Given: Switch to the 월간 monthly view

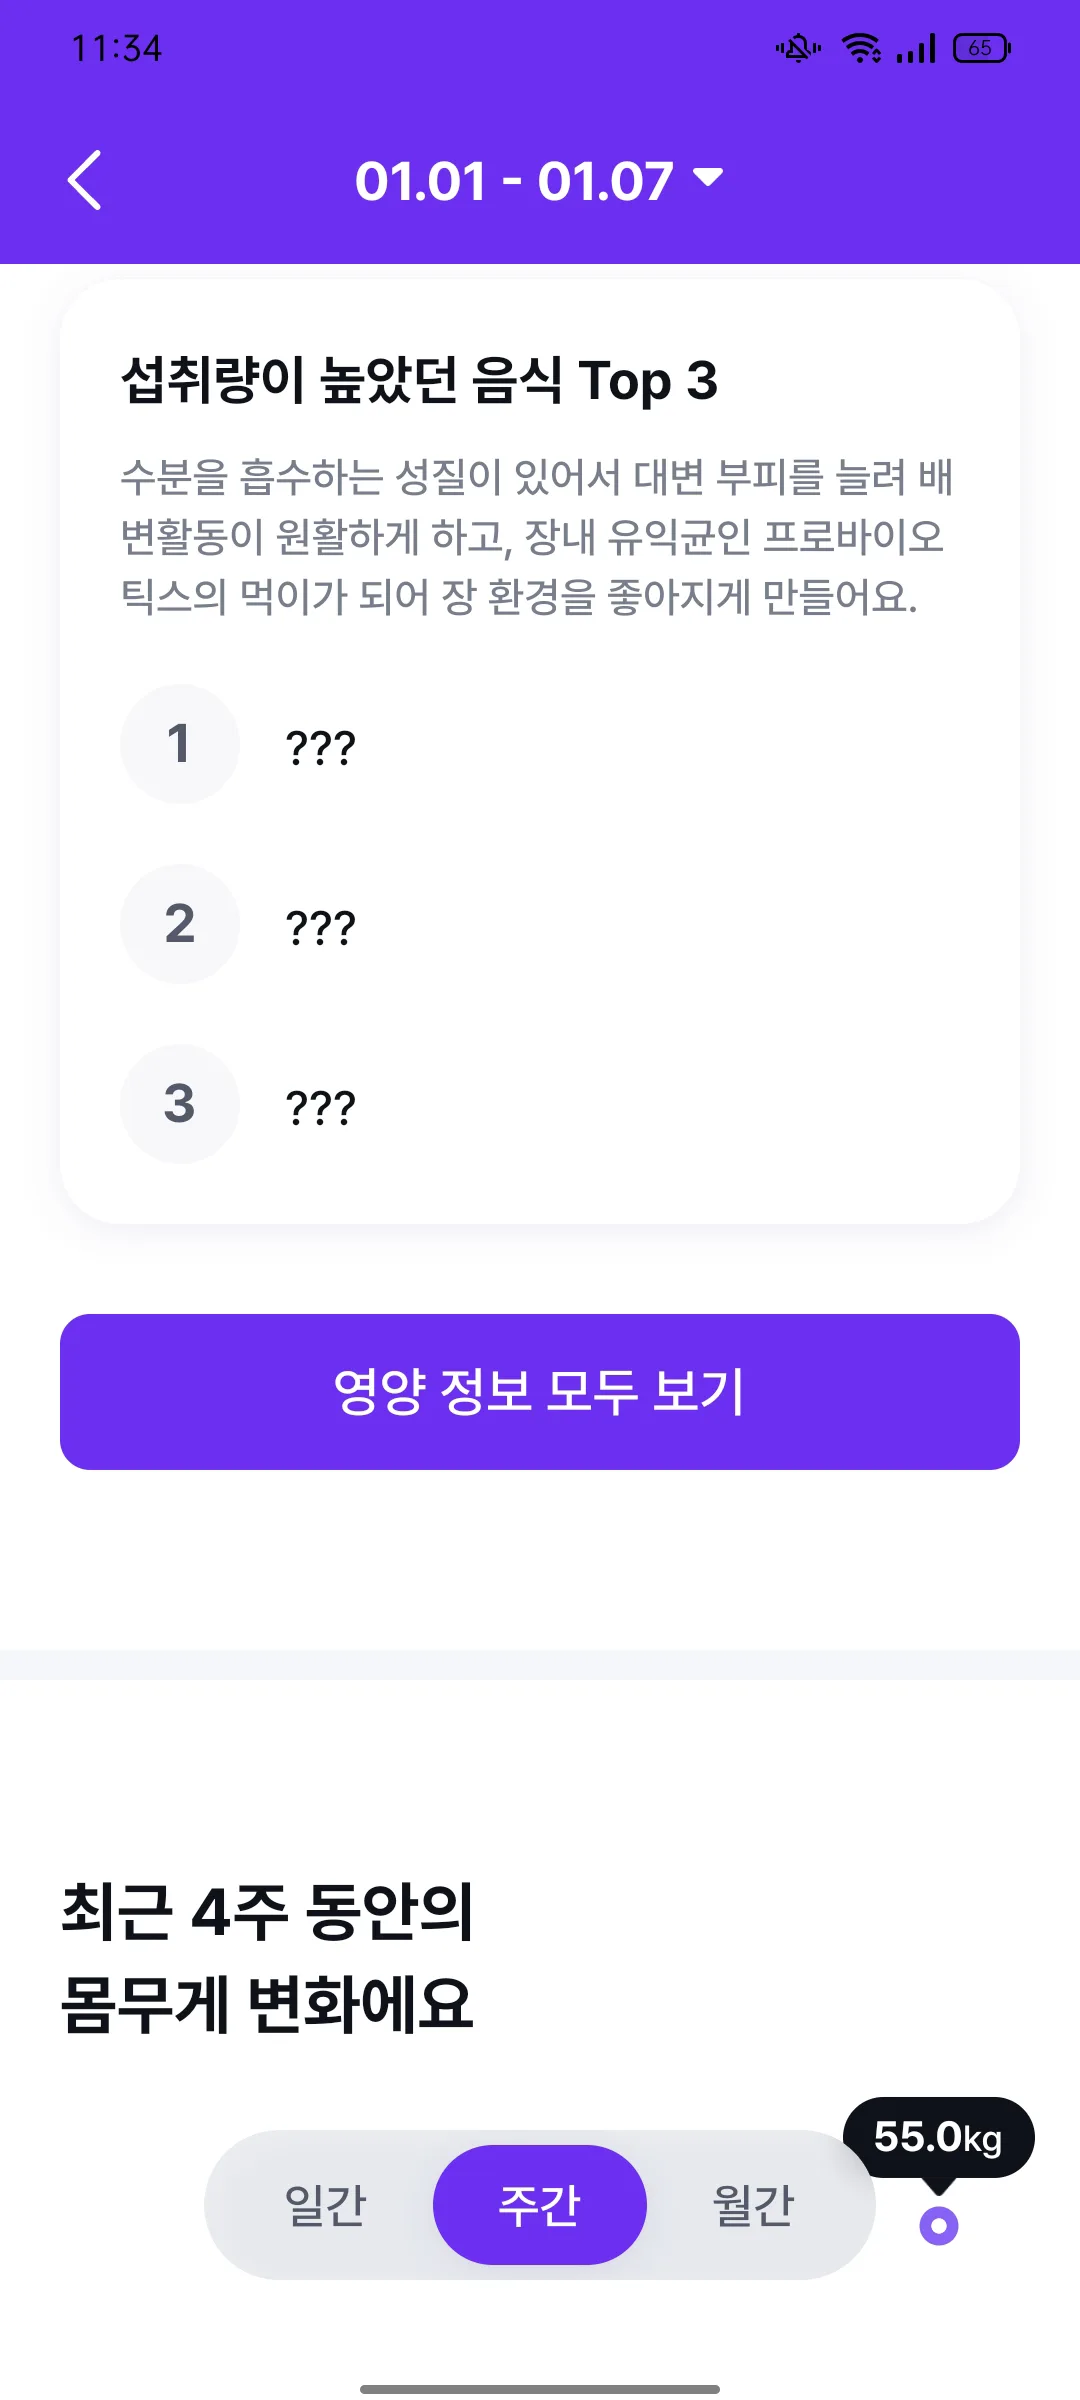Looking at the screenshot, I should click(753, 2205).
